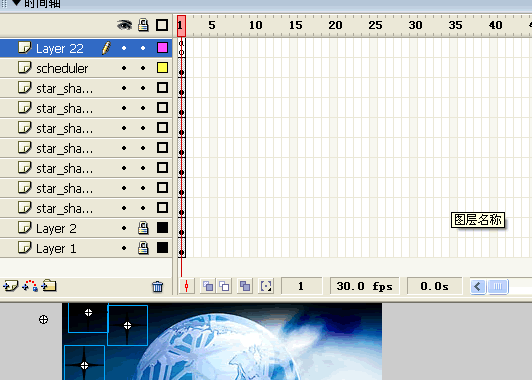Click black outline swatch of Layer 1
532x380 pixels.
162,248
